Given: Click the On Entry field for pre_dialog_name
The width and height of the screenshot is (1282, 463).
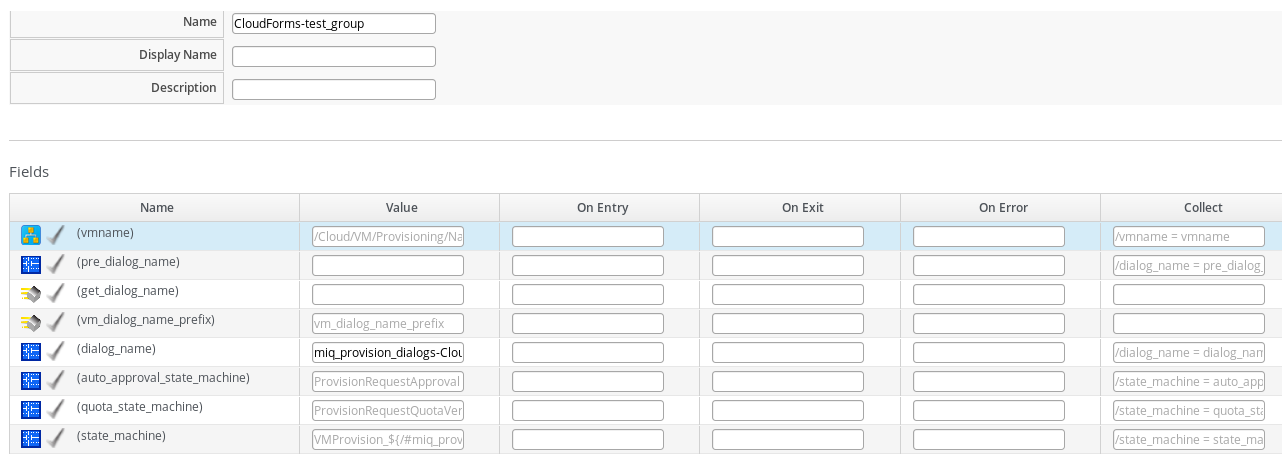Looking at the screenshot, I should point(588,266).
